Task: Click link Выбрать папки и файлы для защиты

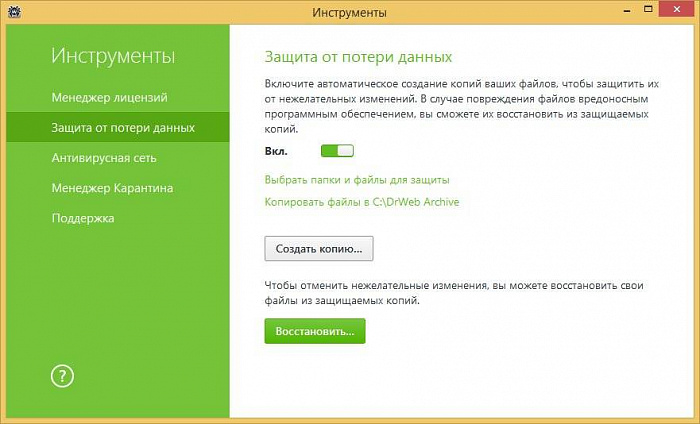Action: pos(357,180)
